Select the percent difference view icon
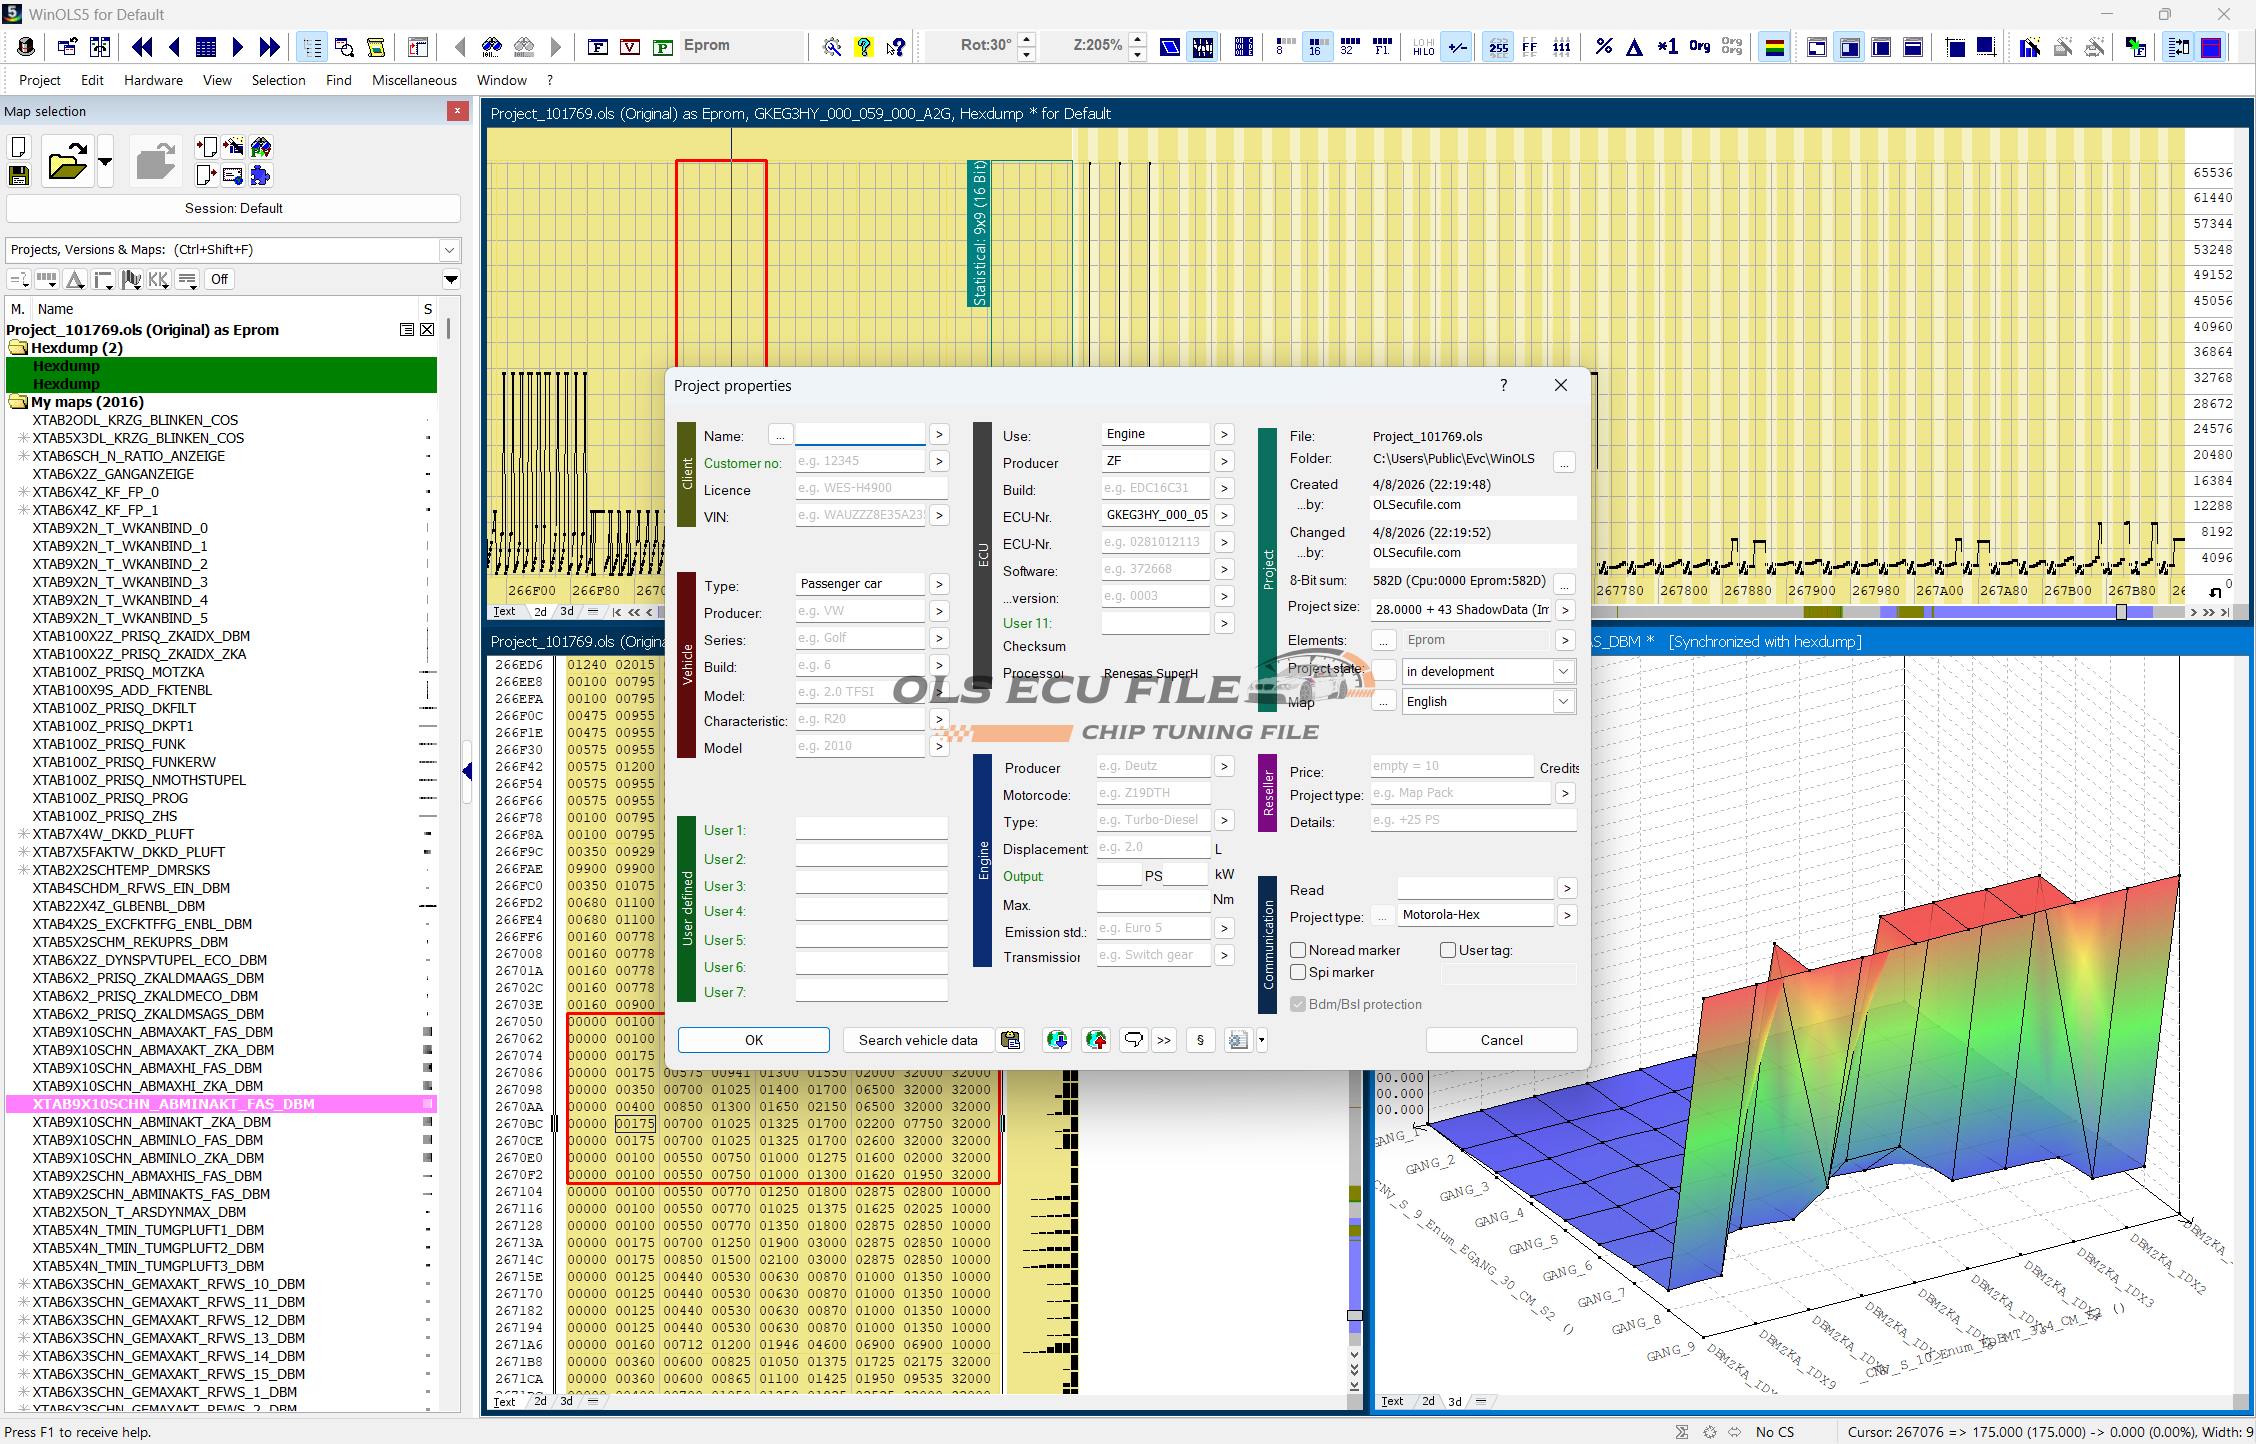Viewport: 2256px width, 1444px height. pyautogui.click(x=1604, y=47)
